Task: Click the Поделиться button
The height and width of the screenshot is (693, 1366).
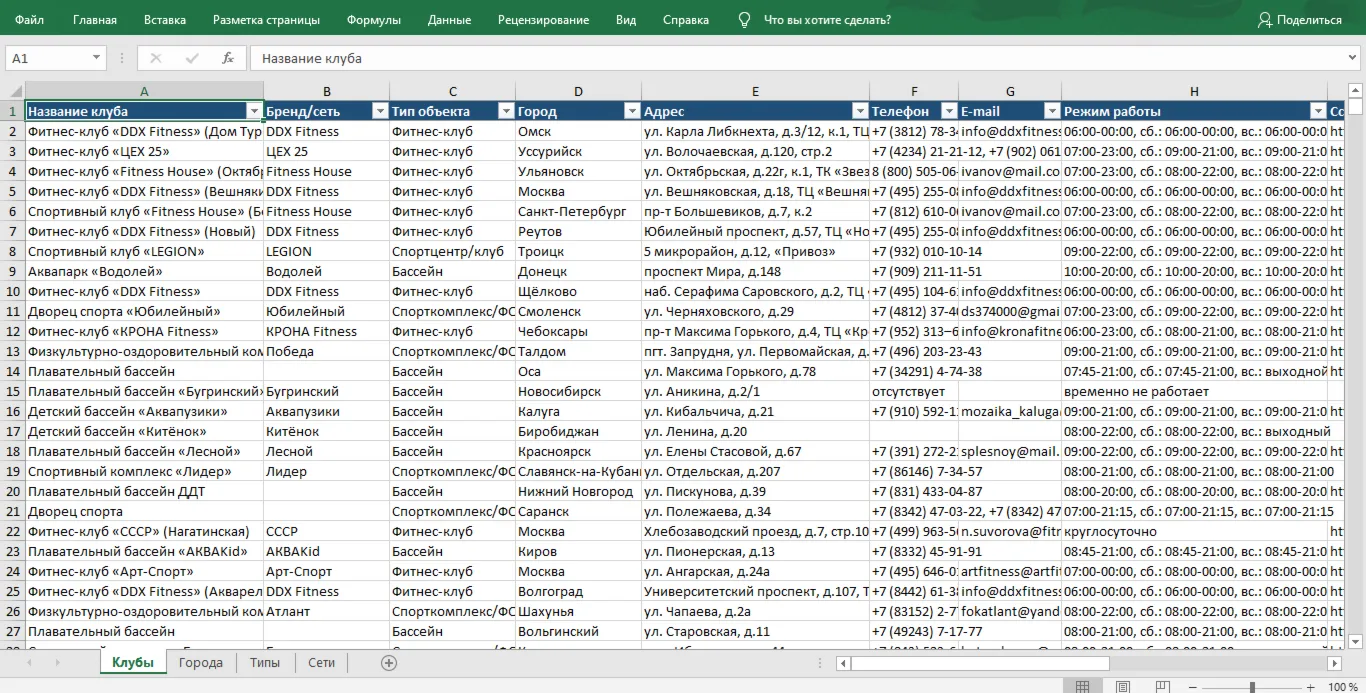Action: [x=1300, y=19]
